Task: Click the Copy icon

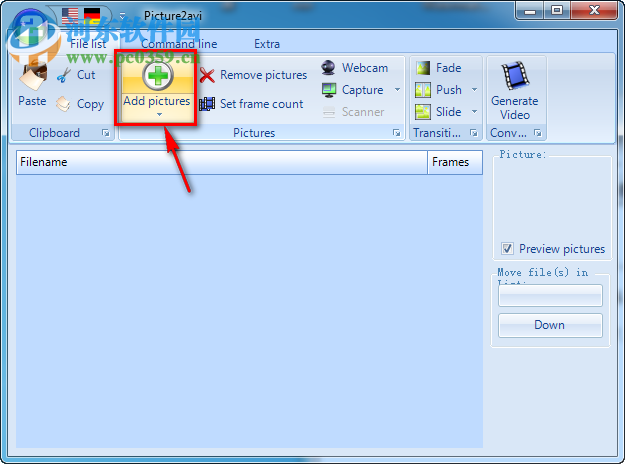Action: (63, 104)
